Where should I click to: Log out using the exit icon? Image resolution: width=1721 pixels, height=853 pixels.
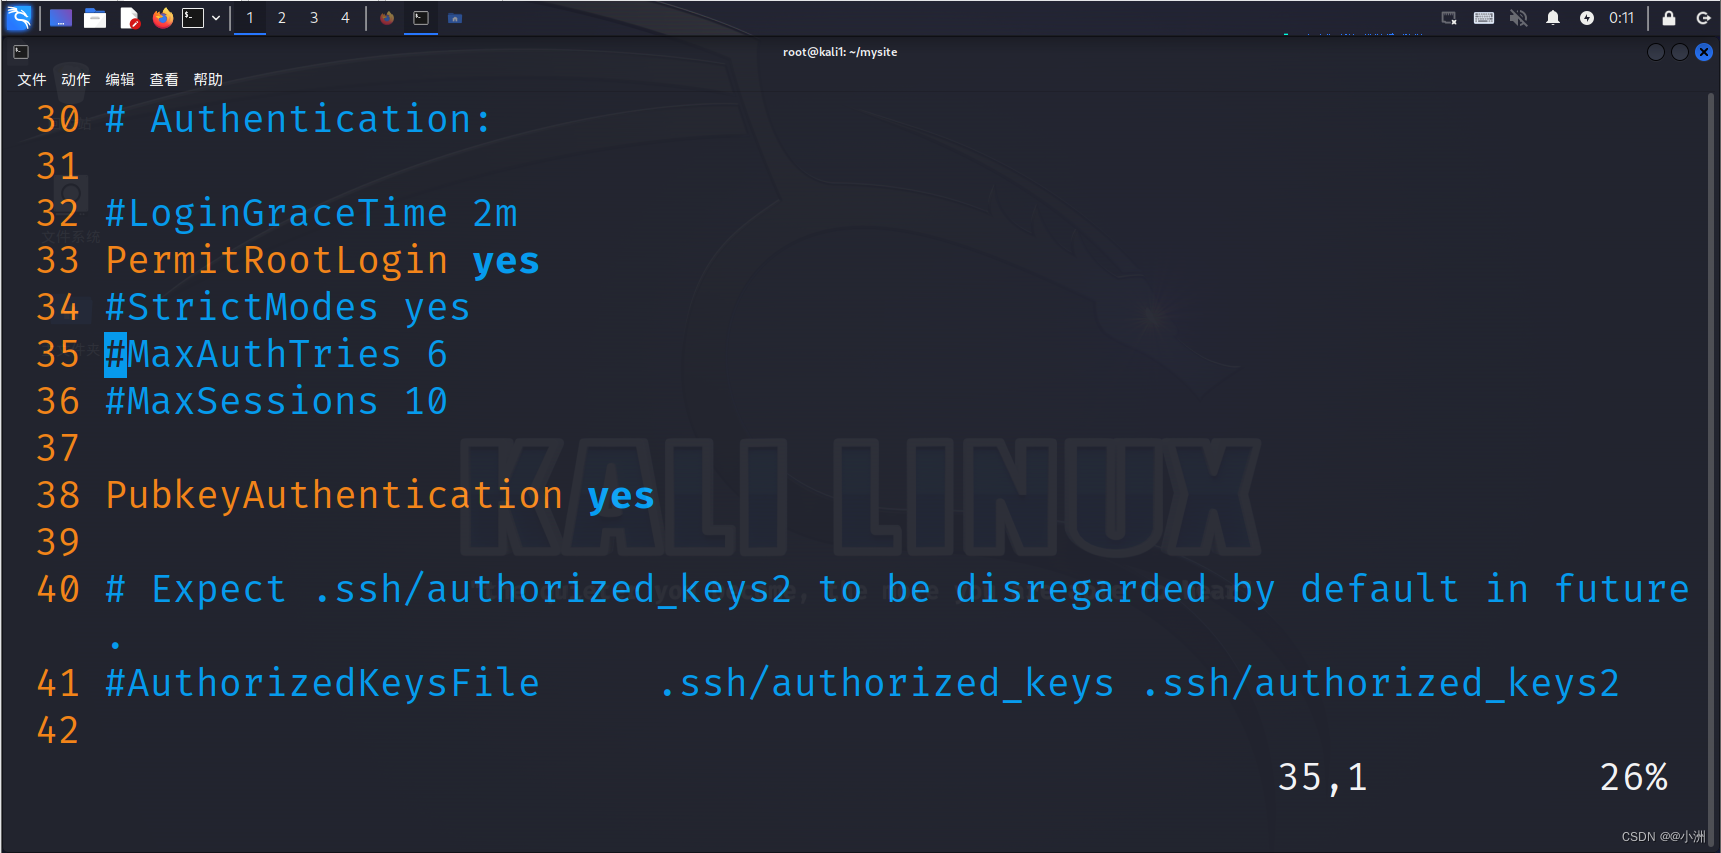coord(1705,17)
